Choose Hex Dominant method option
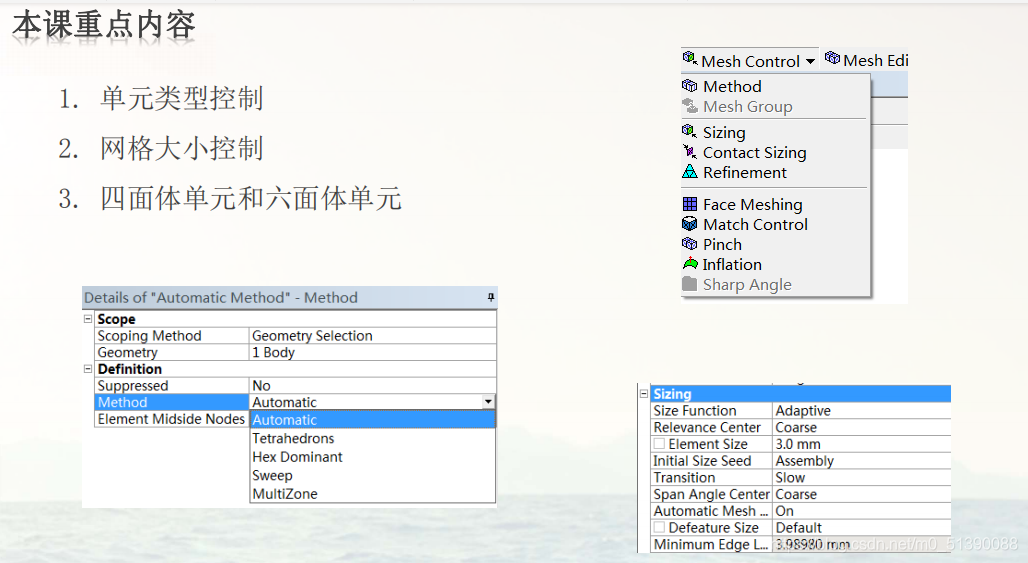1028x563 pixels. point(297,457)
